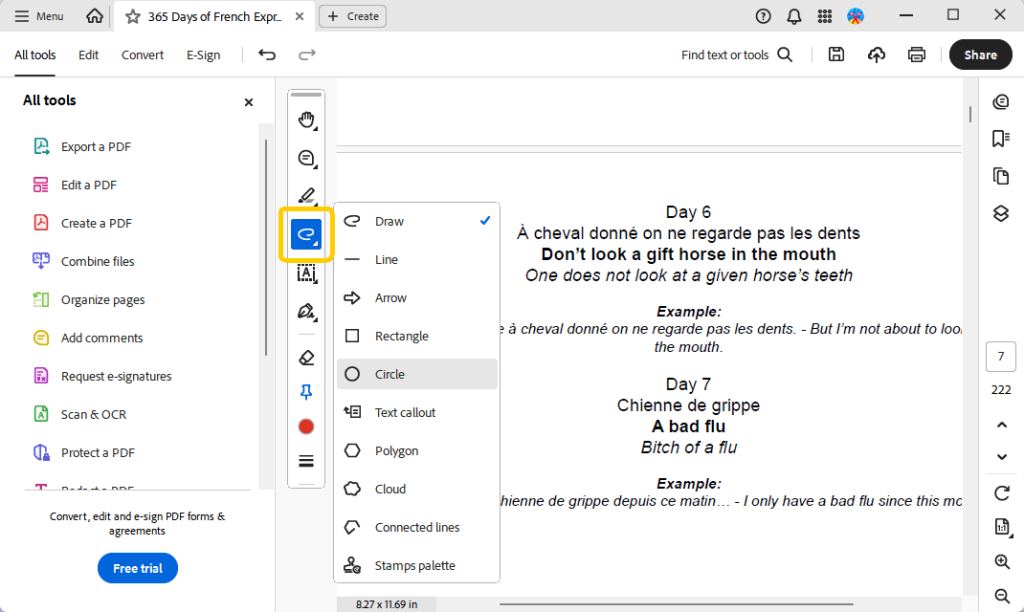Image resolution: width=1024 pixels, height=612 pixels.
Task: Click the save to cloud upload icon
Action: [x=877, y=55]
